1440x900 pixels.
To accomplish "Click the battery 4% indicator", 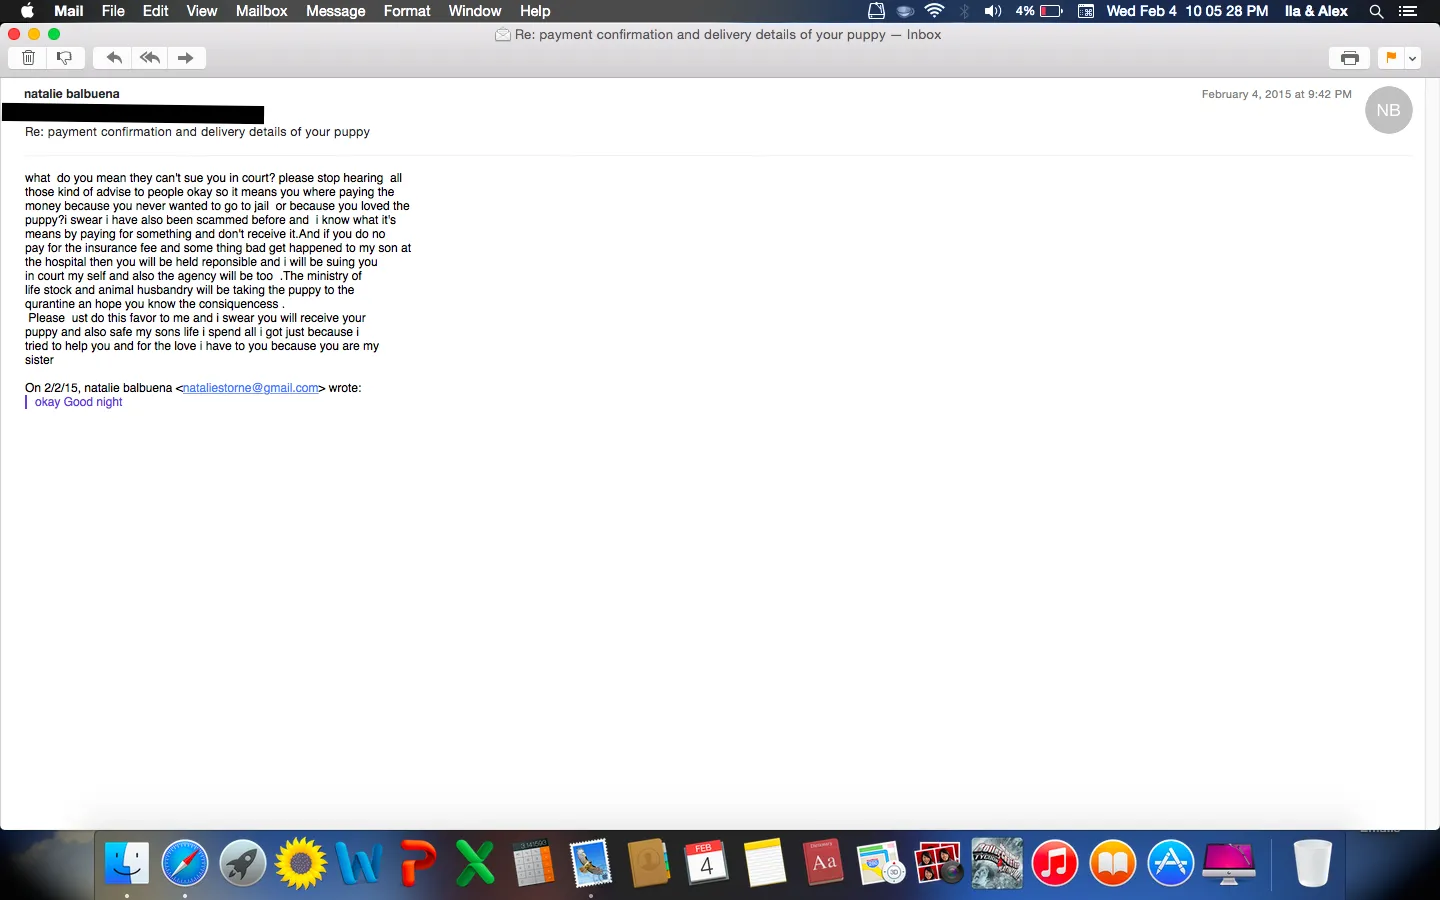I will 1039,11.
